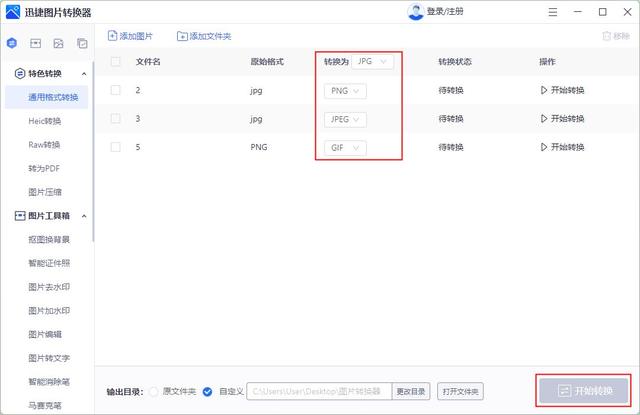640x415 pixels.
Task: Collapse the 特色转换 section
Action: (84, 74)
